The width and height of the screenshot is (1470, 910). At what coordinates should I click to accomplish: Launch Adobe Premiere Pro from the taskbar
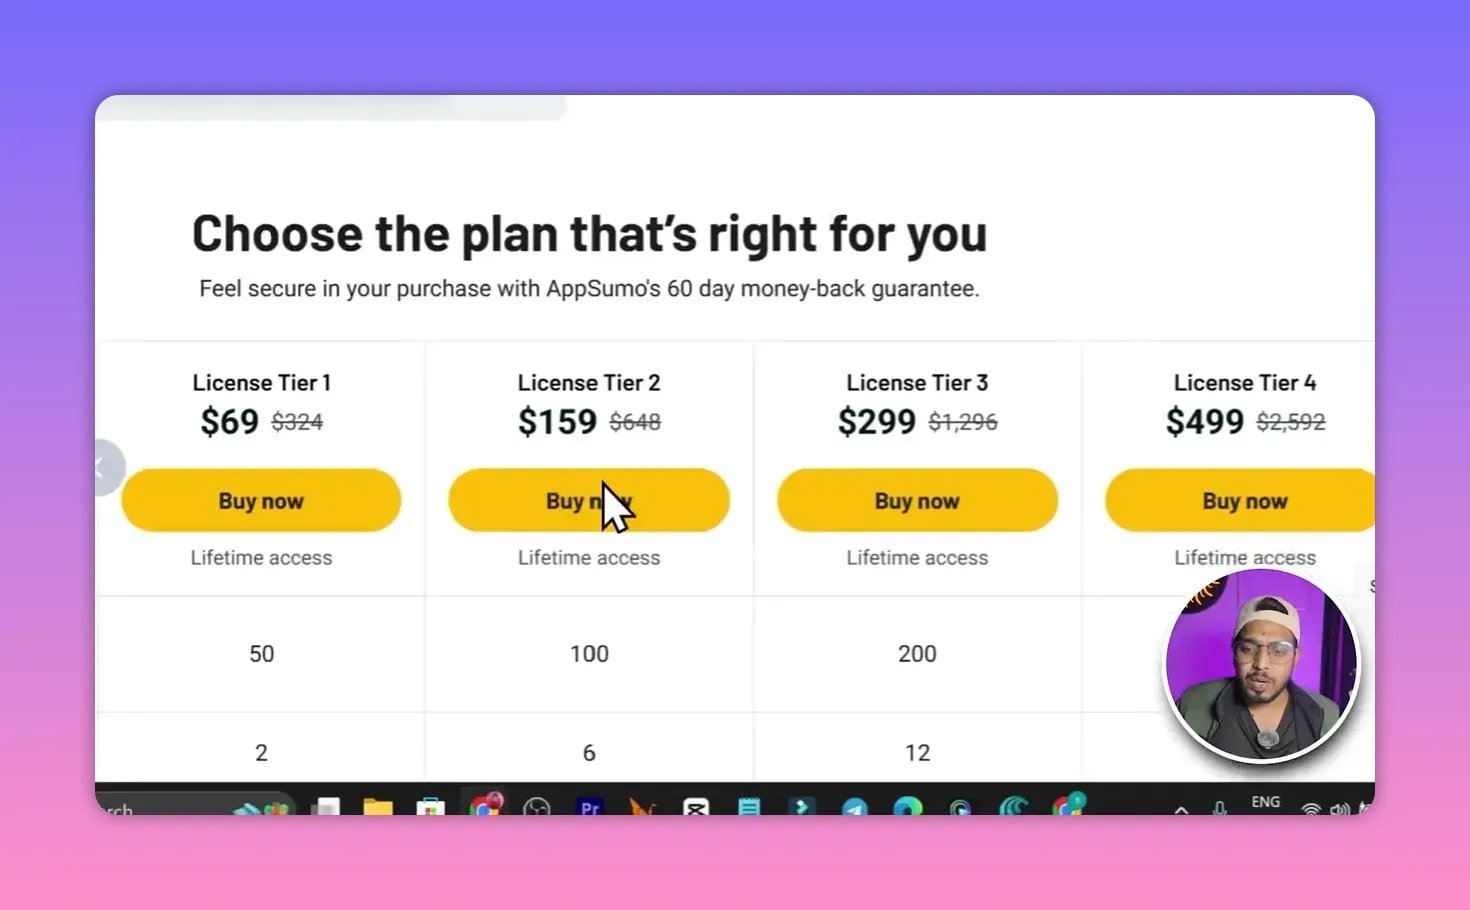pyautogui.click(x=588, y=806)
